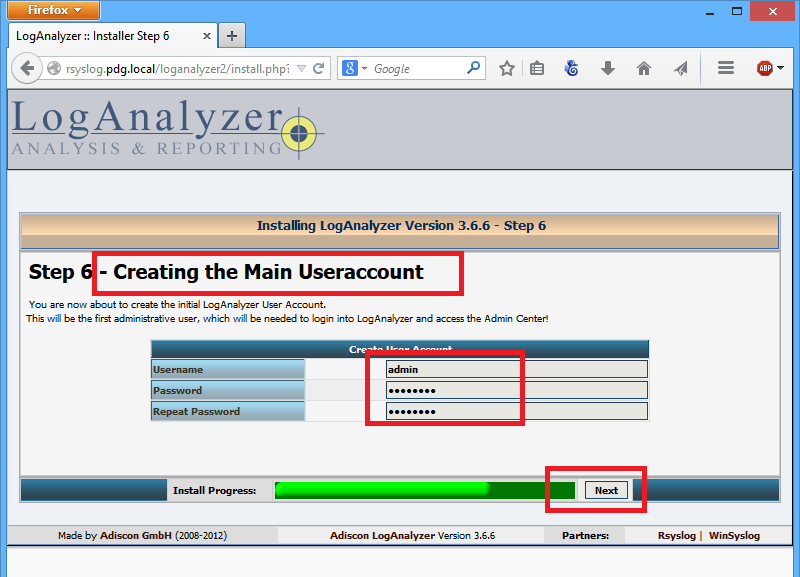Go to the Firefox home page
This screenshot has width=800, height=577.
click(643, 69)
